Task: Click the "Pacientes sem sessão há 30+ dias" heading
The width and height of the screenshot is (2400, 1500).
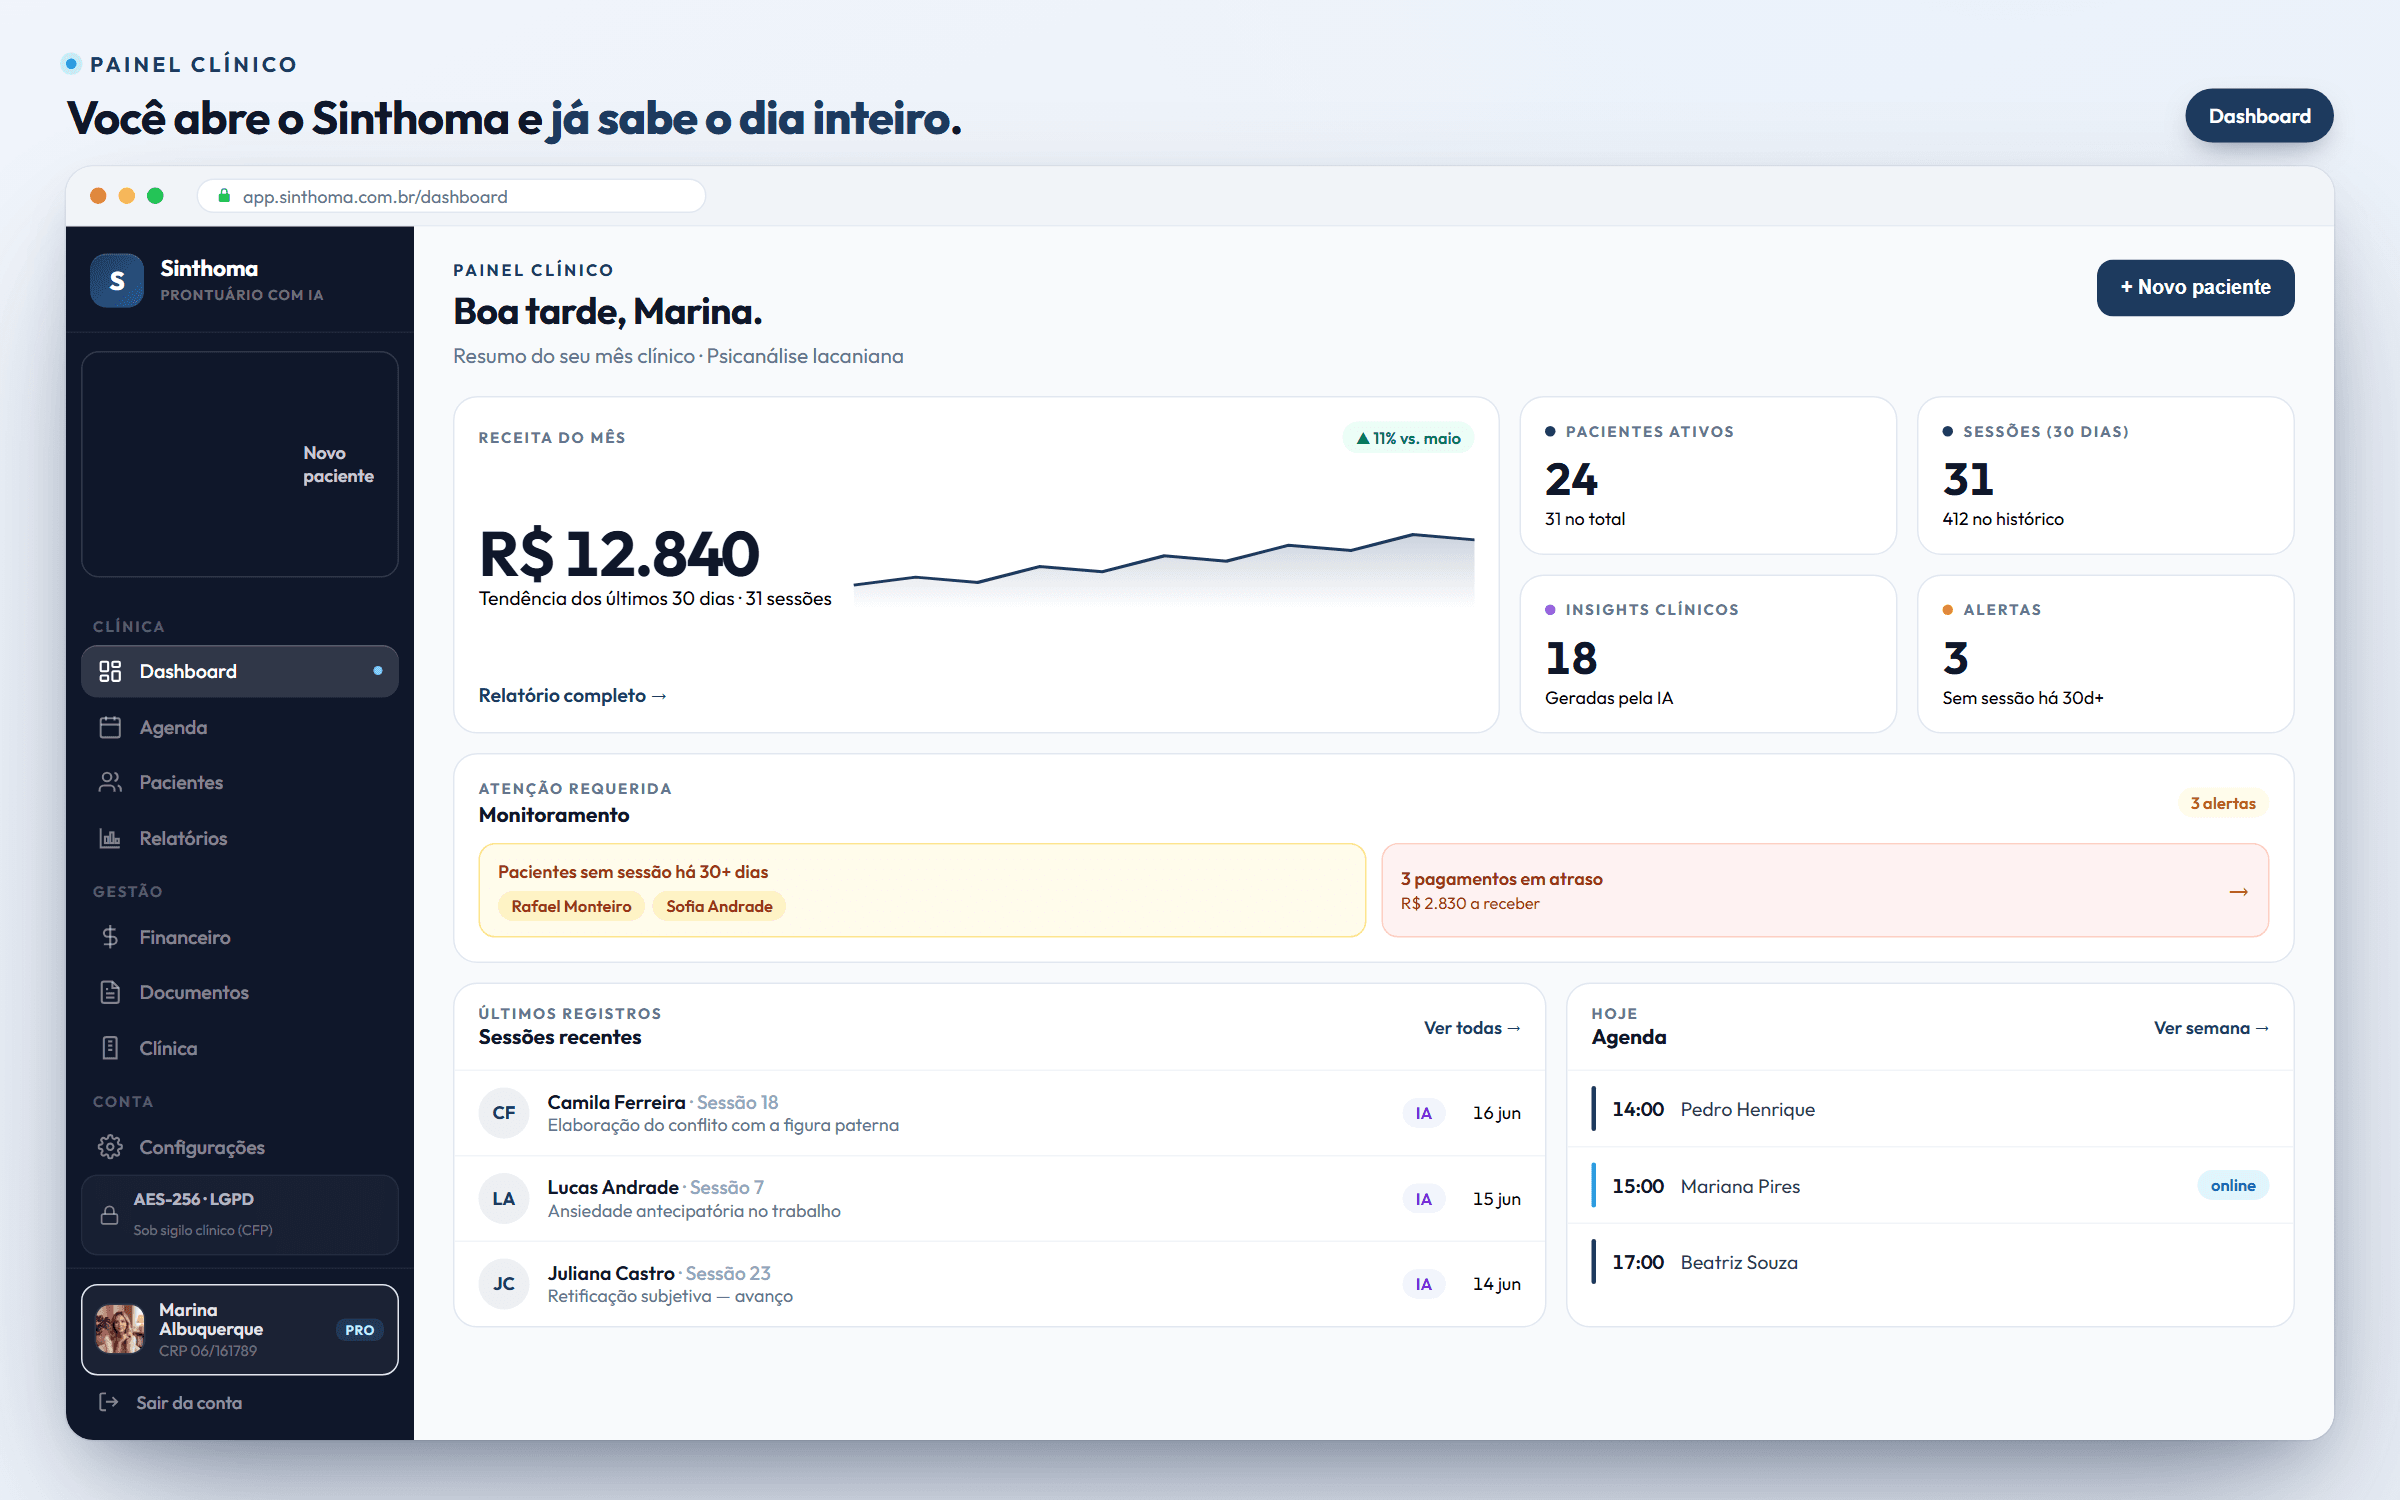Action: (633, 872)
